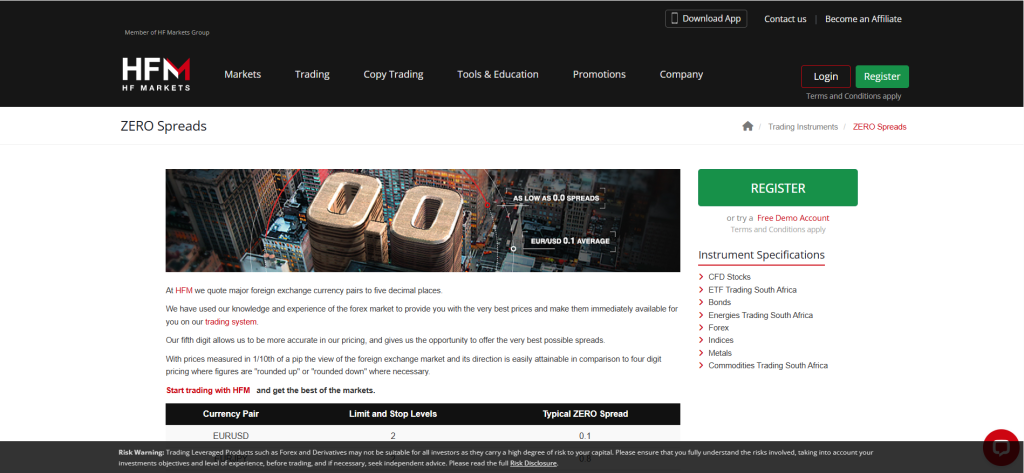Screen dimensions: 1024x473
Task: Click the home icon in breadcrumb
Action: click(x=747, y=126)
